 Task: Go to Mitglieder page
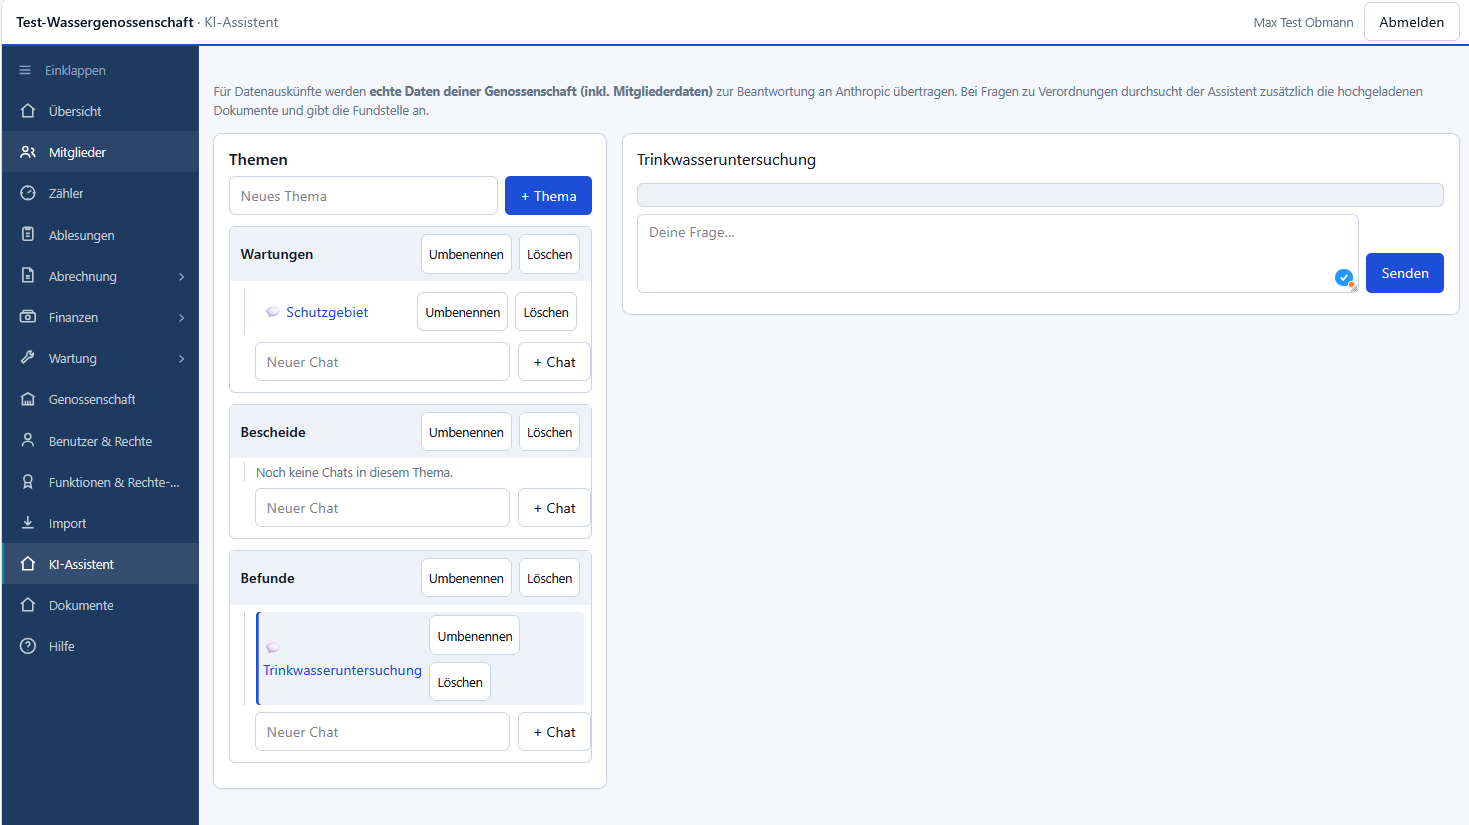click(100, 152)
